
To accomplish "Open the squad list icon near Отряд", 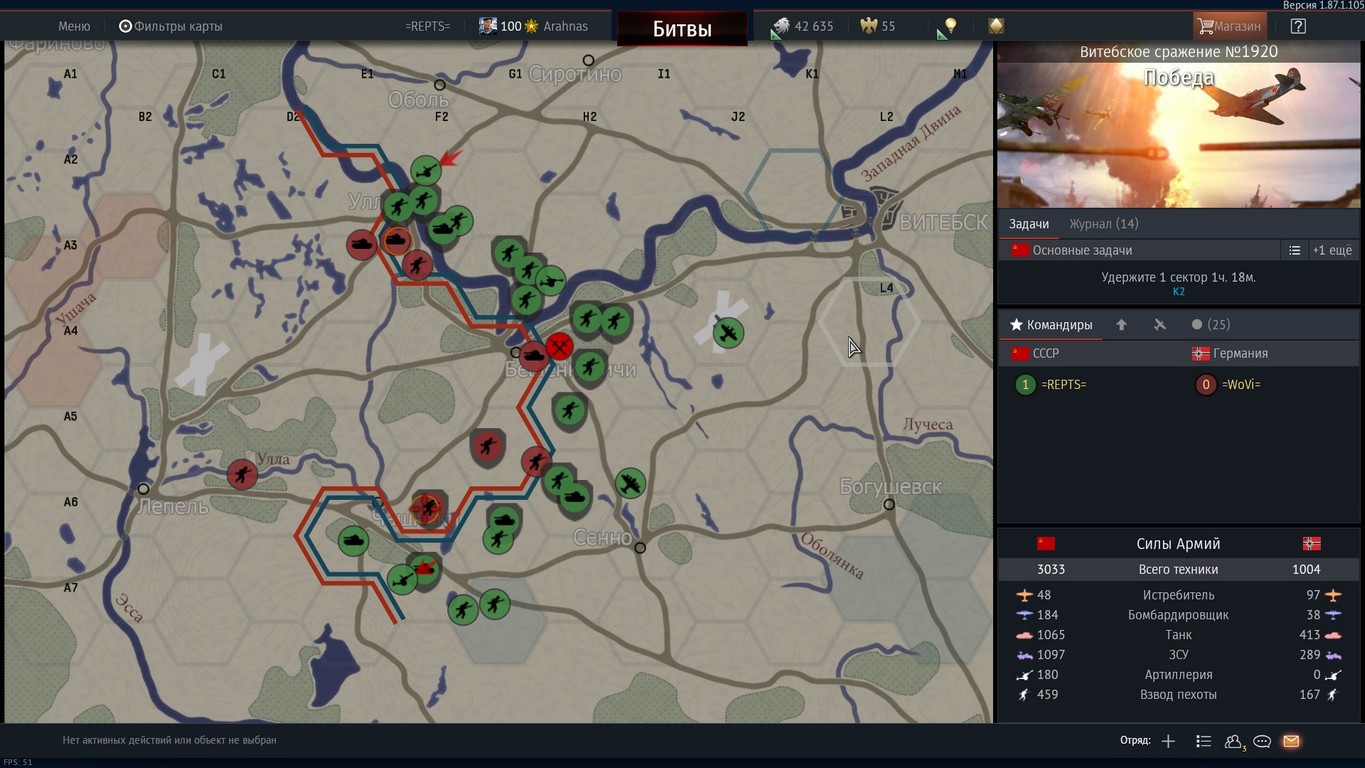I will (1203, 741).
